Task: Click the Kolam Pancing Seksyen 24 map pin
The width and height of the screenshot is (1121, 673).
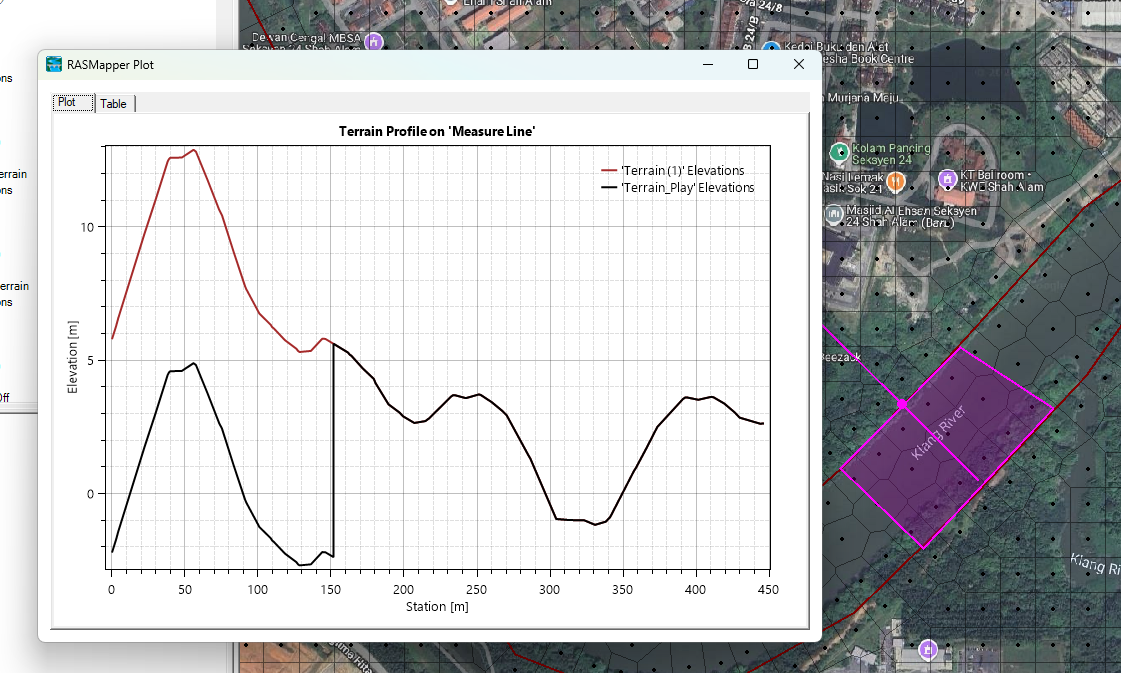Action: [x=838, y=152]
